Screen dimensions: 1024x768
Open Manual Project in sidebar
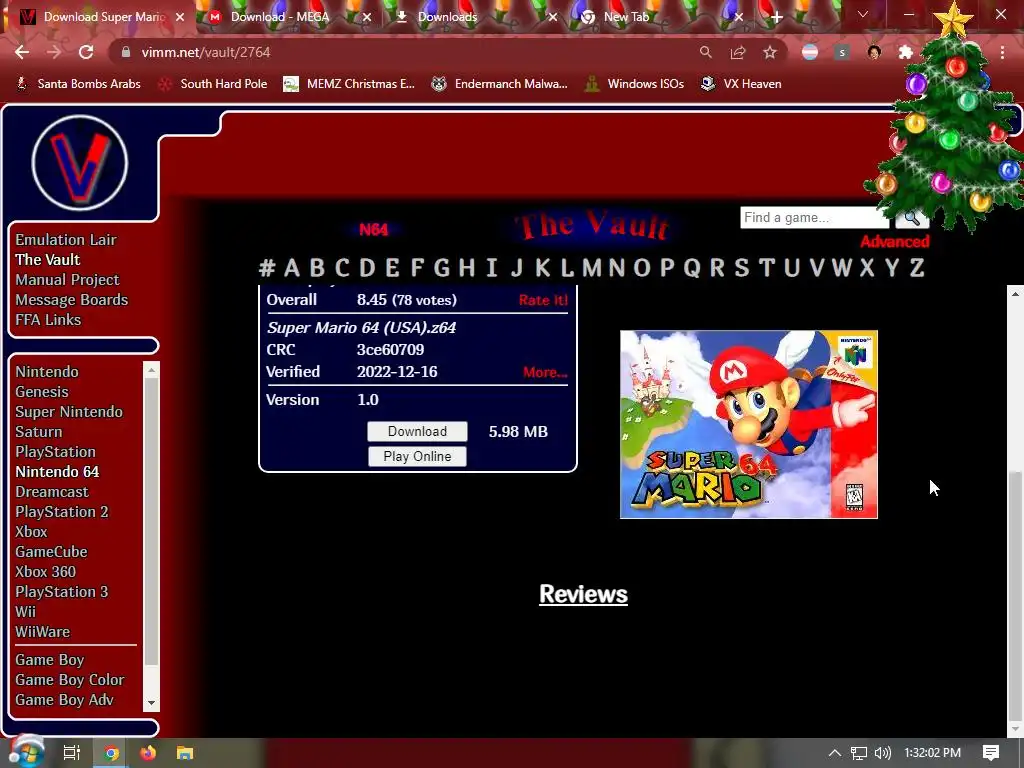click(67, 280)
